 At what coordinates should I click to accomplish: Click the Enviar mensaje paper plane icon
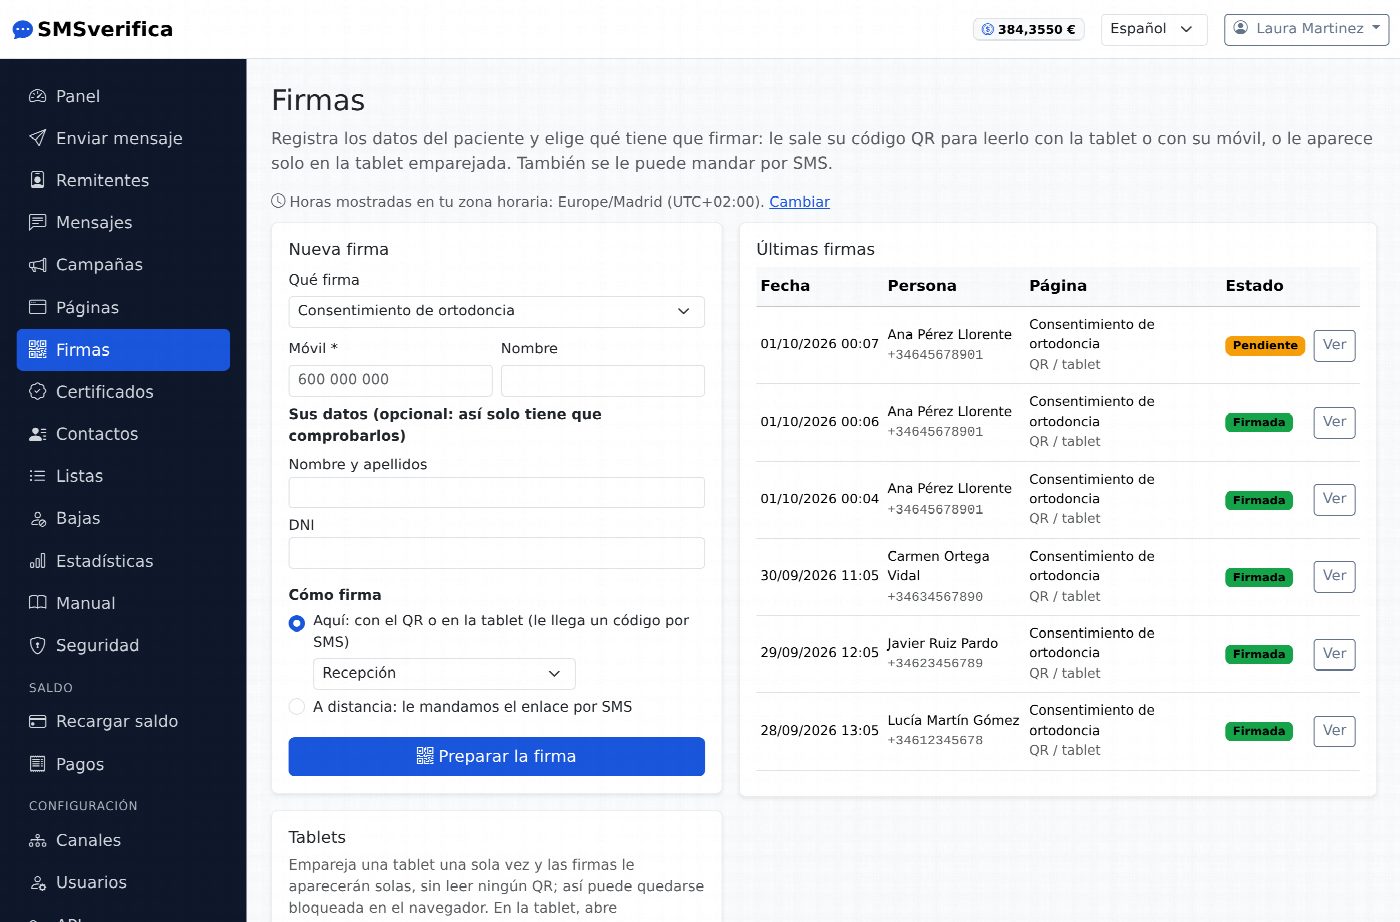point(38,138)
